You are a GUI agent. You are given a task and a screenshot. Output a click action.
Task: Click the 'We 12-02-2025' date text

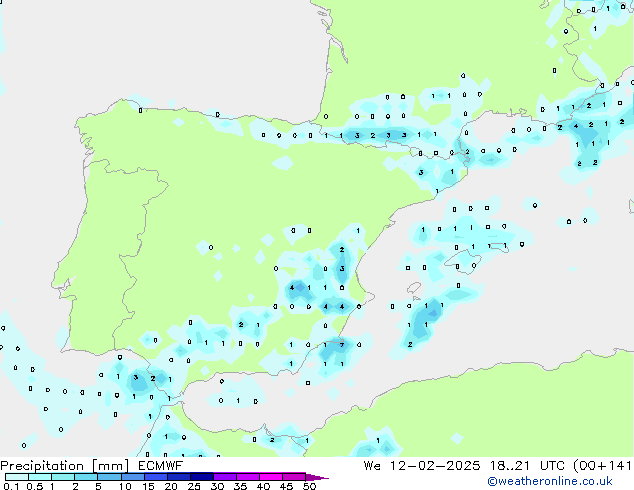pyautogui.click(x=422, y=466)
